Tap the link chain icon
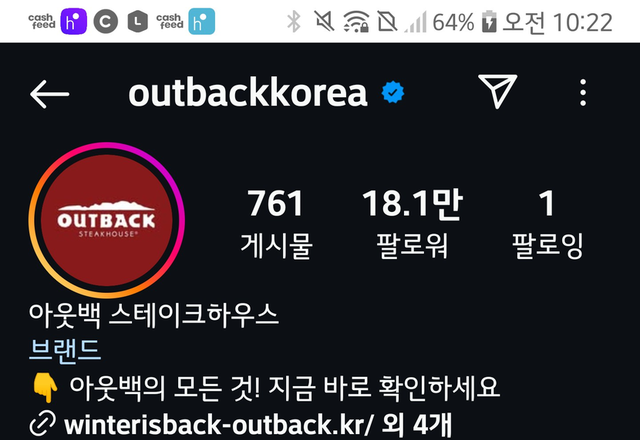The image size is (640, 440). point(43,424)
